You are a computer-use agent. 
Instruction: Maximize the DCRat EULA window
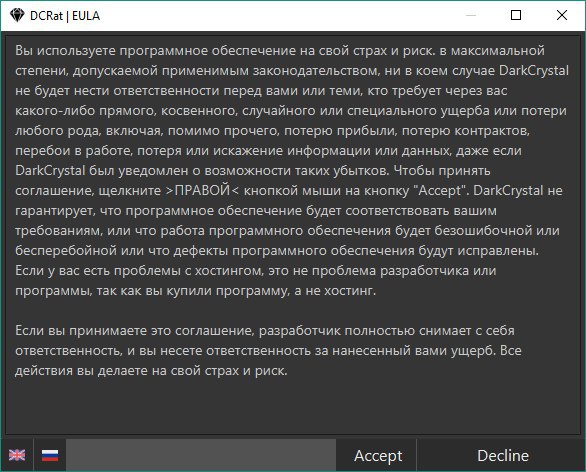click(x=516, y=15)
